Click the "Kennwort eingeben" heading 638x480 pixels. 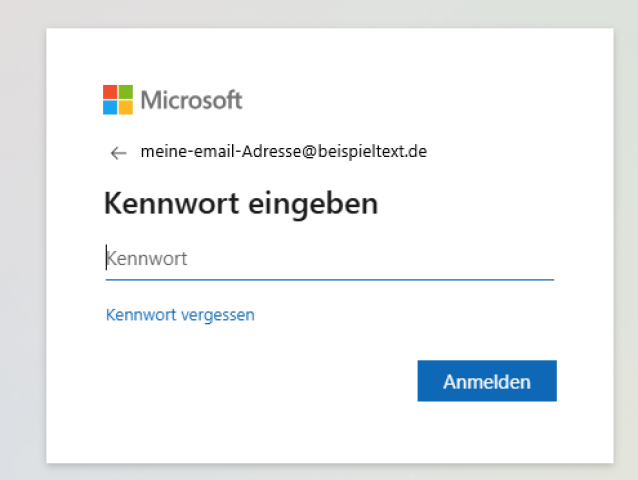[x=240, y=205]
